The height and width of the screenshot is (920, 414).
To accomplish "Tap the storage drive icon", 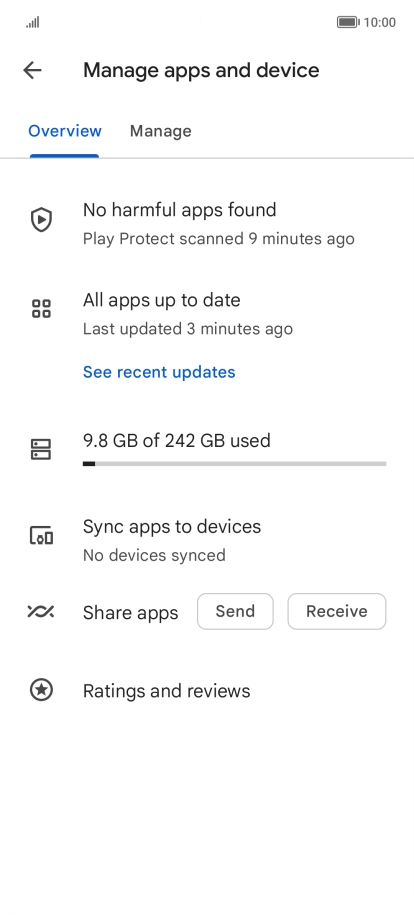I will point(41,449).
